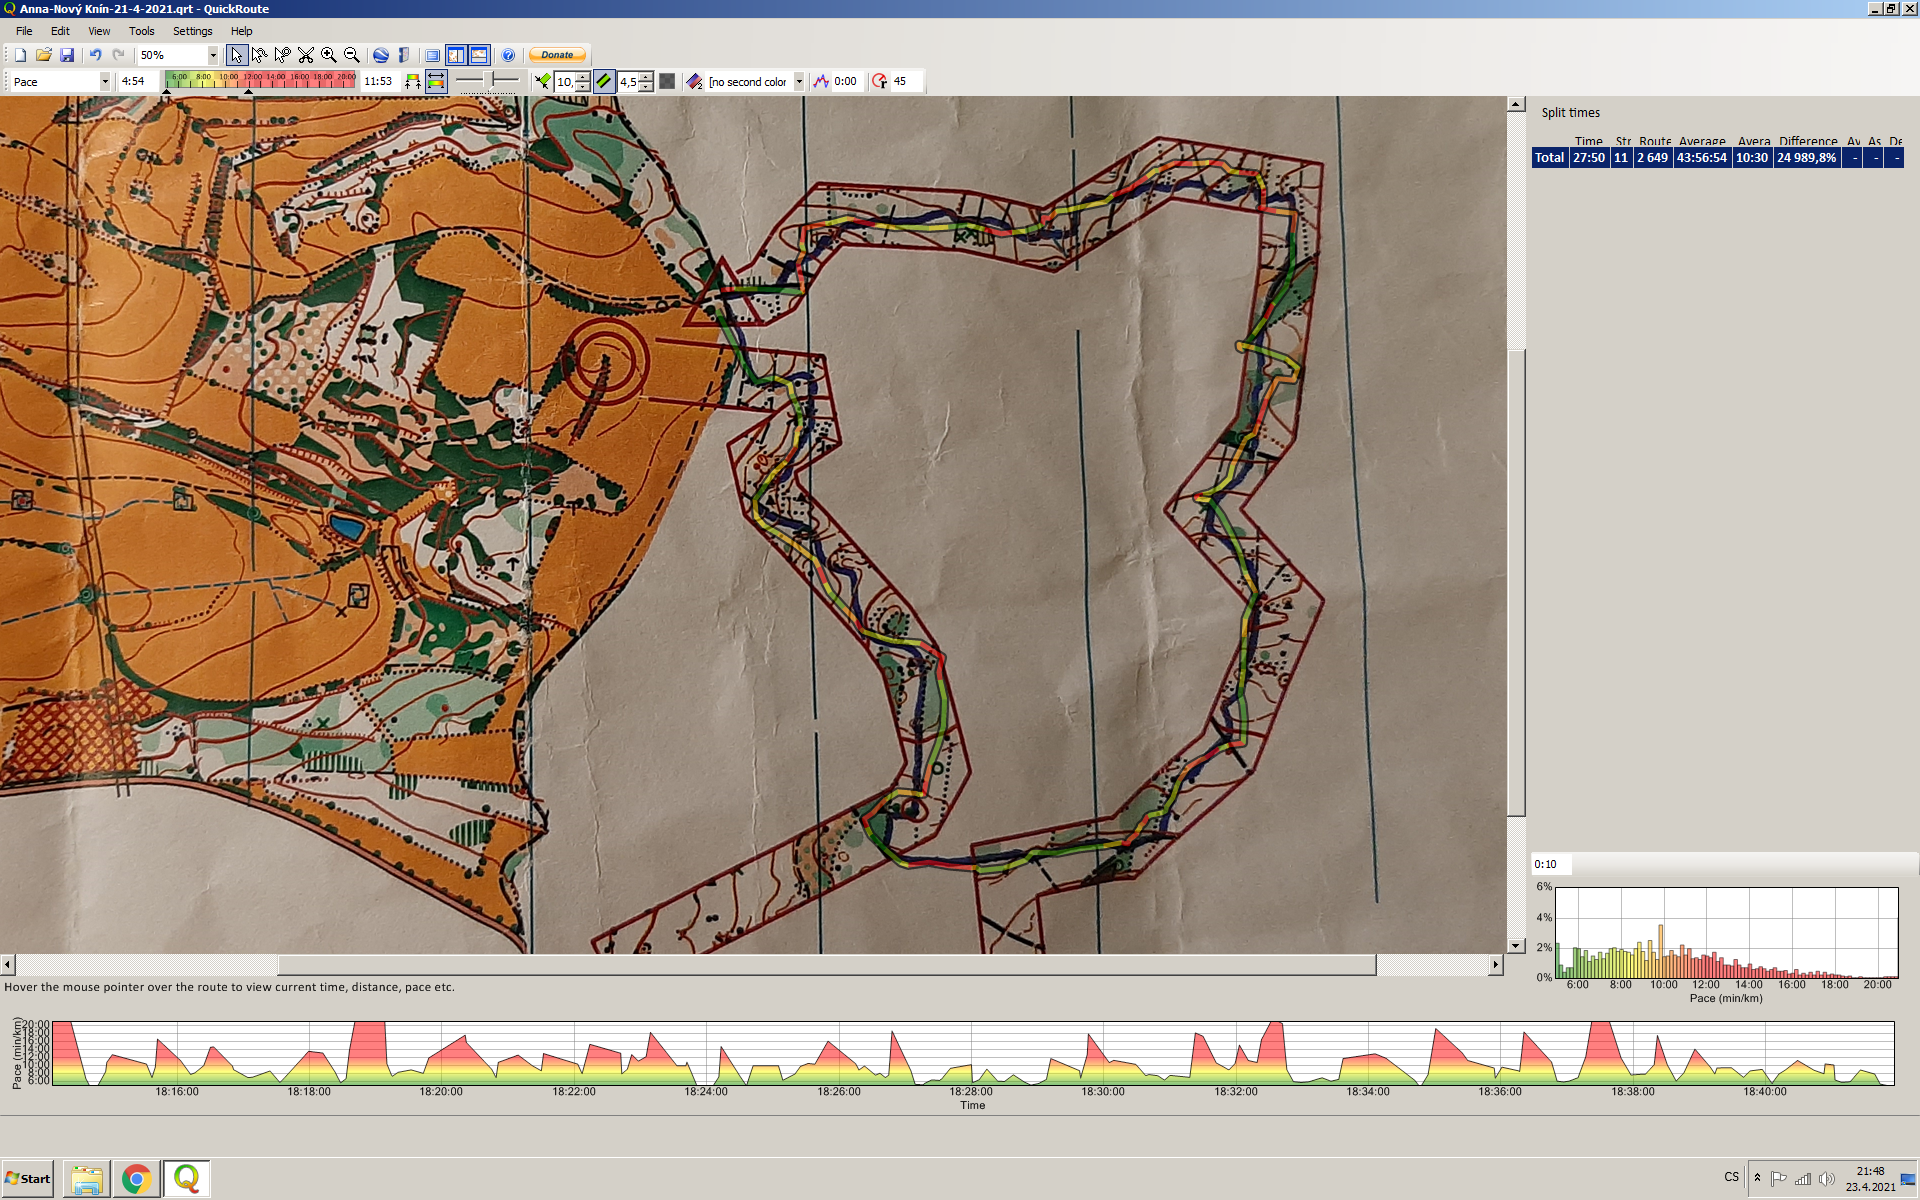
Task: Click the pace color range gradient bar
Action: 261,80
